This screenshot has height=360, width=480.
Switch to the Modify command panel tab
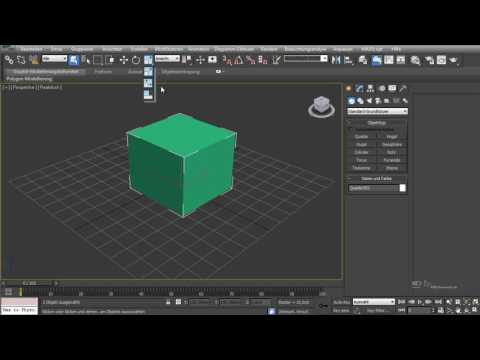point(359,88)
